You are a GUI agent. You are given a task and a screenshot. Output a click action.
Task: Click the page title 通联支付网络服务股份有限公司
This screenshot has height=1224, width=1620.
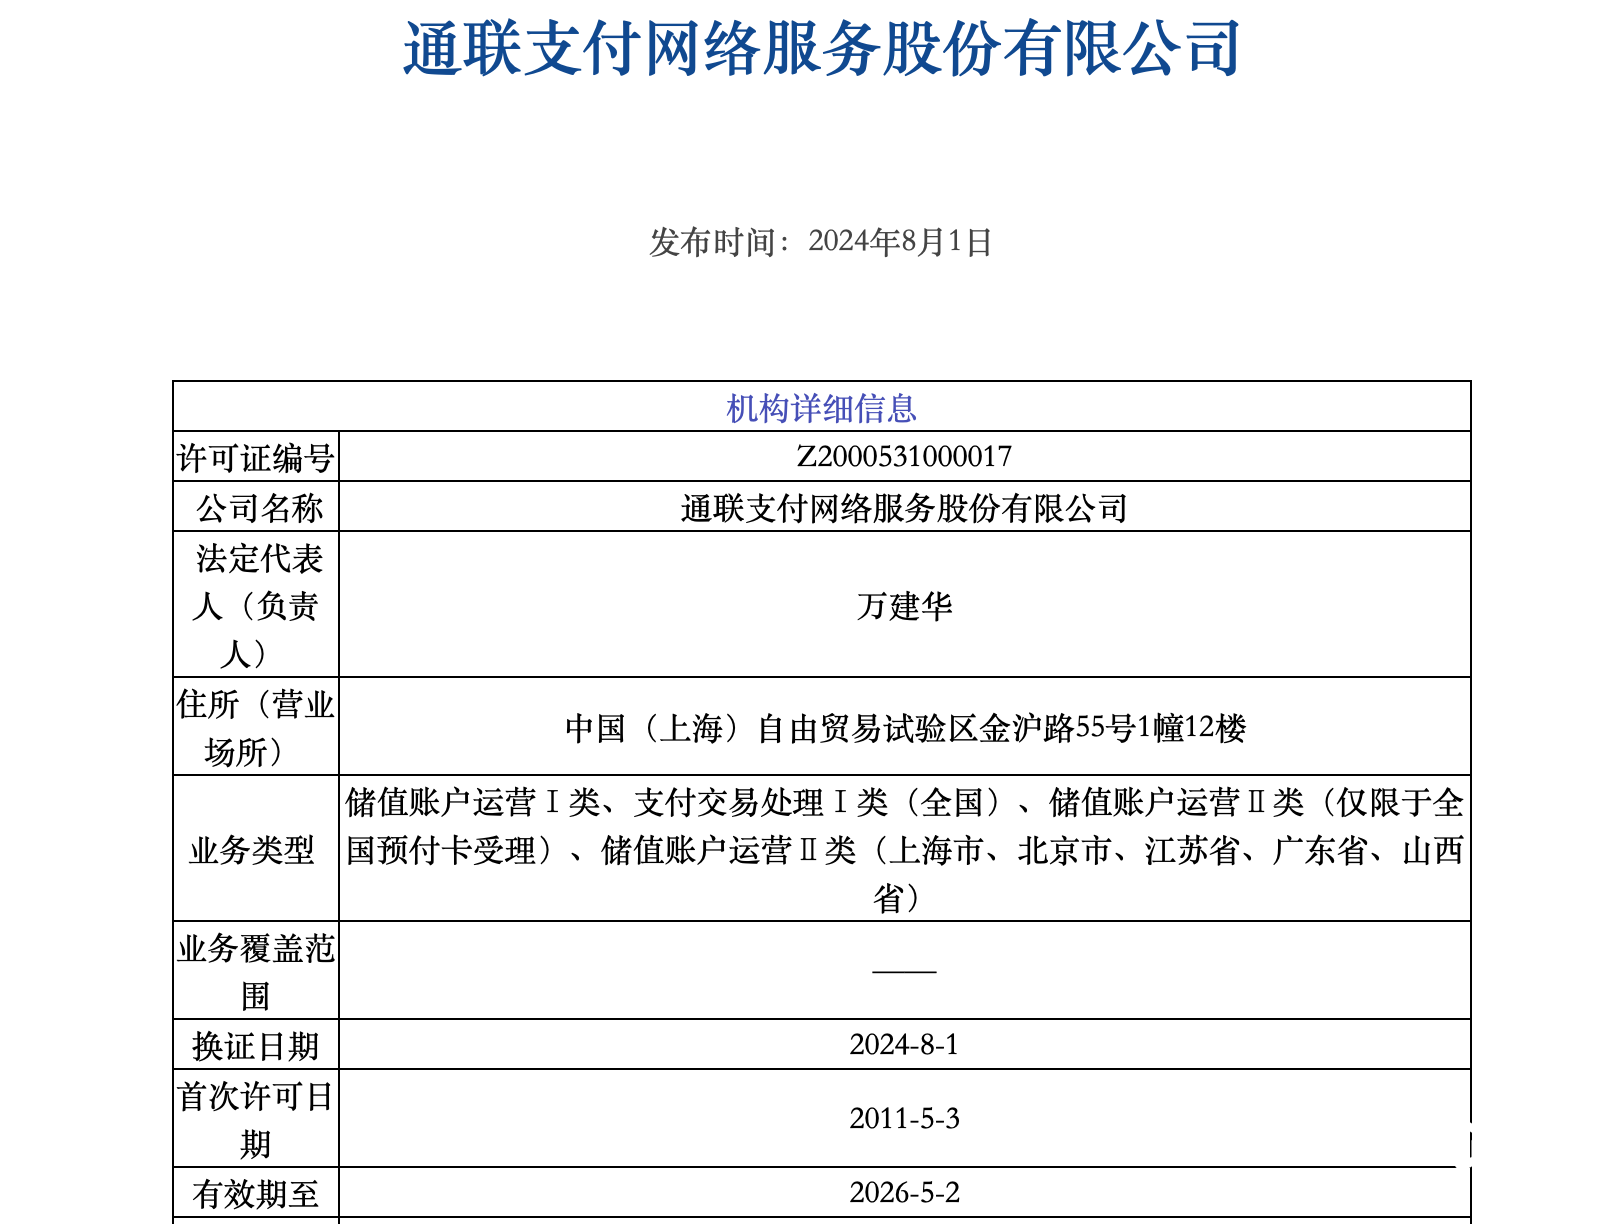821,47
